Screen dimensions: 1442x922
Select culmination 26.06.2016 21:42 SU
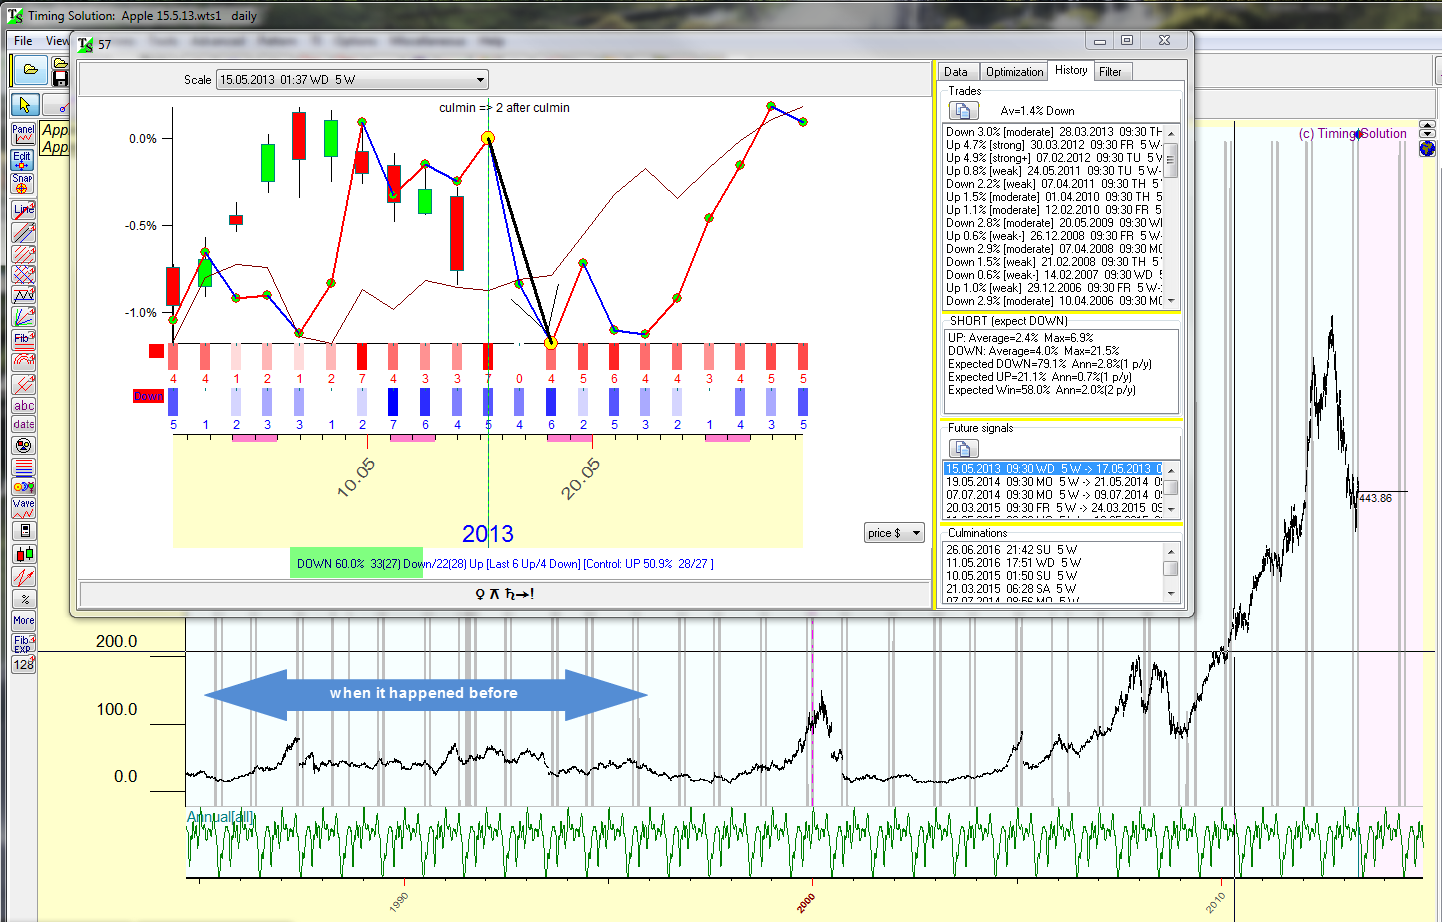tap(1053, 550)
